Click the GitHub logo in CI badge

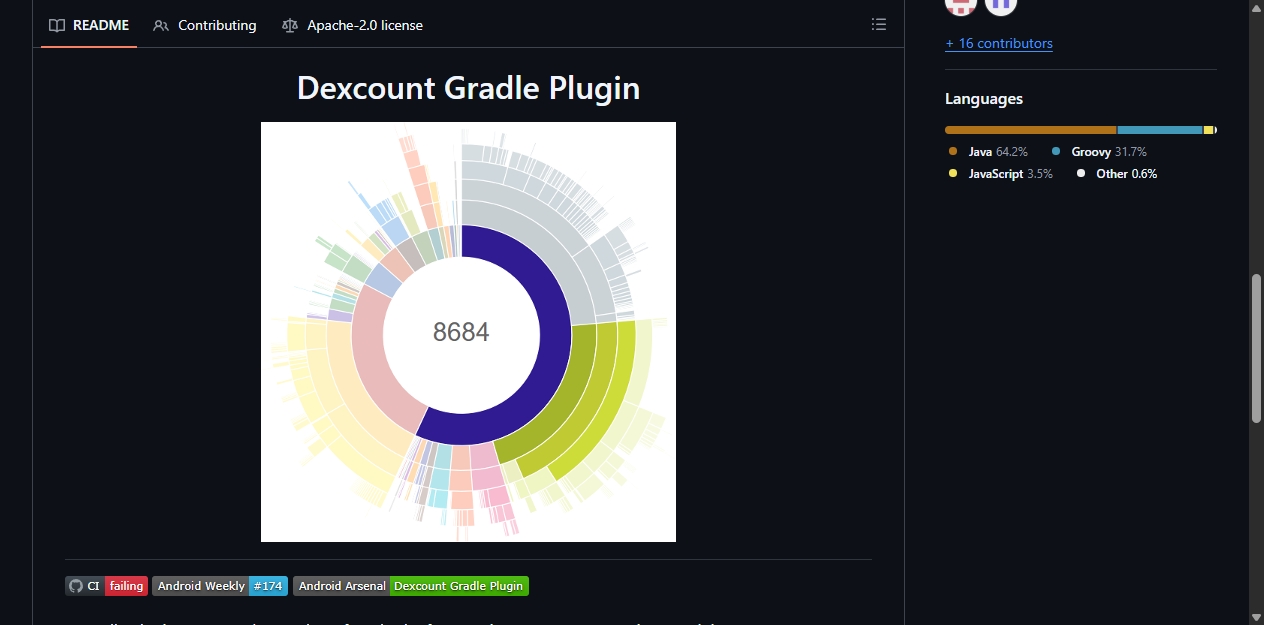(76, 586)
